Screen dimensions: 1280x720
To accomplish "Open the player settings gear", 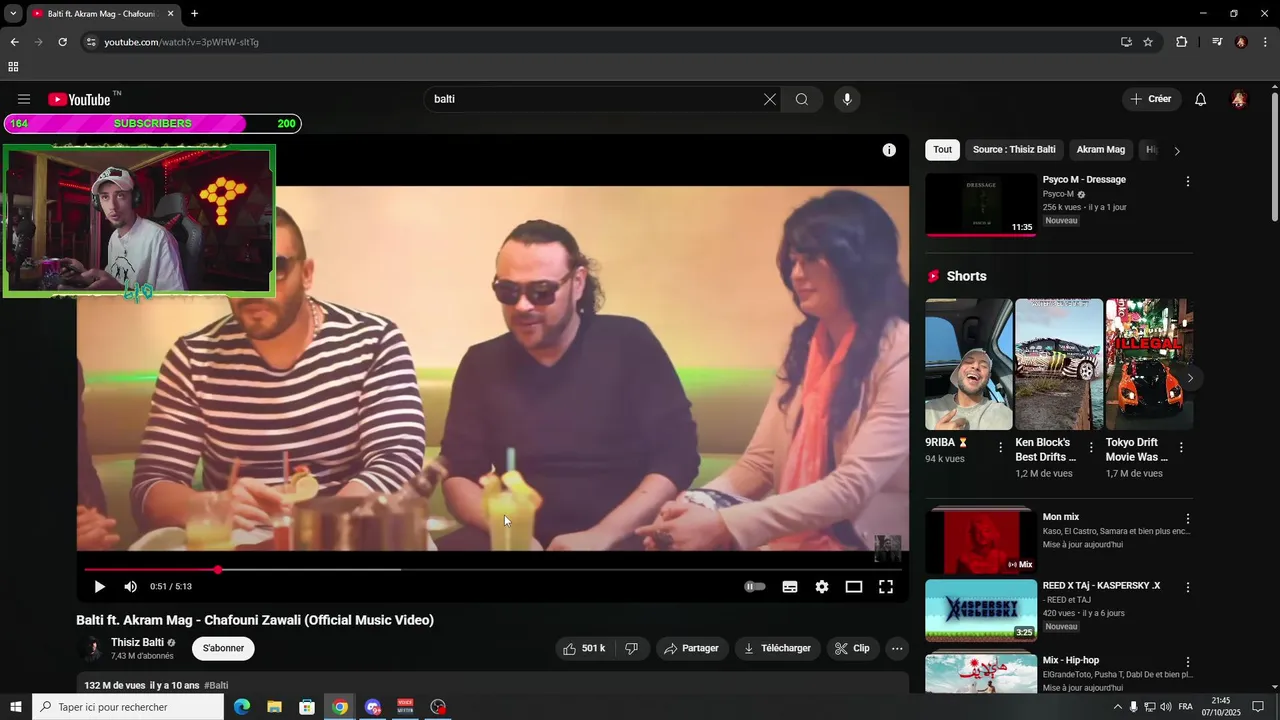I will [822, 587].
